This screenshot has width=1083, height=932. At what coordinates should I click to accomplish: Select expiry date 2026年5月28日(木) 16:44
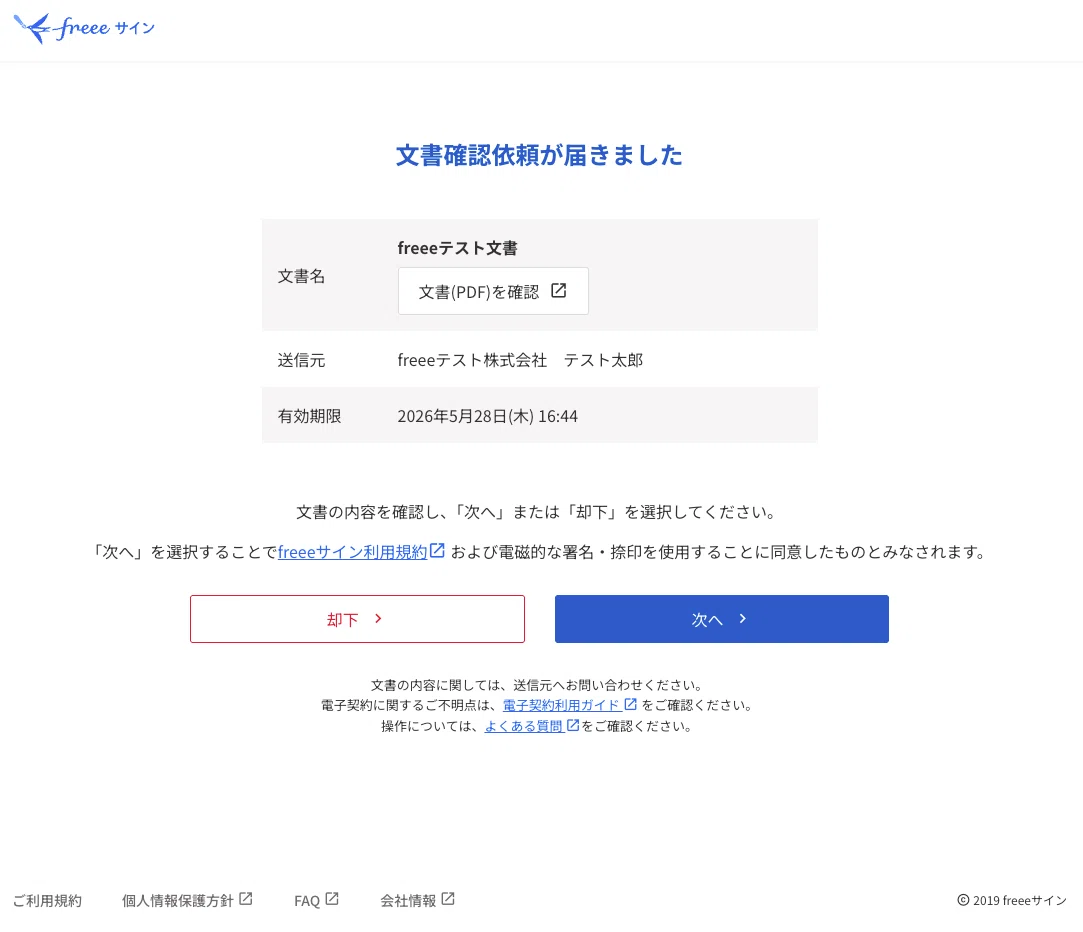488,416
